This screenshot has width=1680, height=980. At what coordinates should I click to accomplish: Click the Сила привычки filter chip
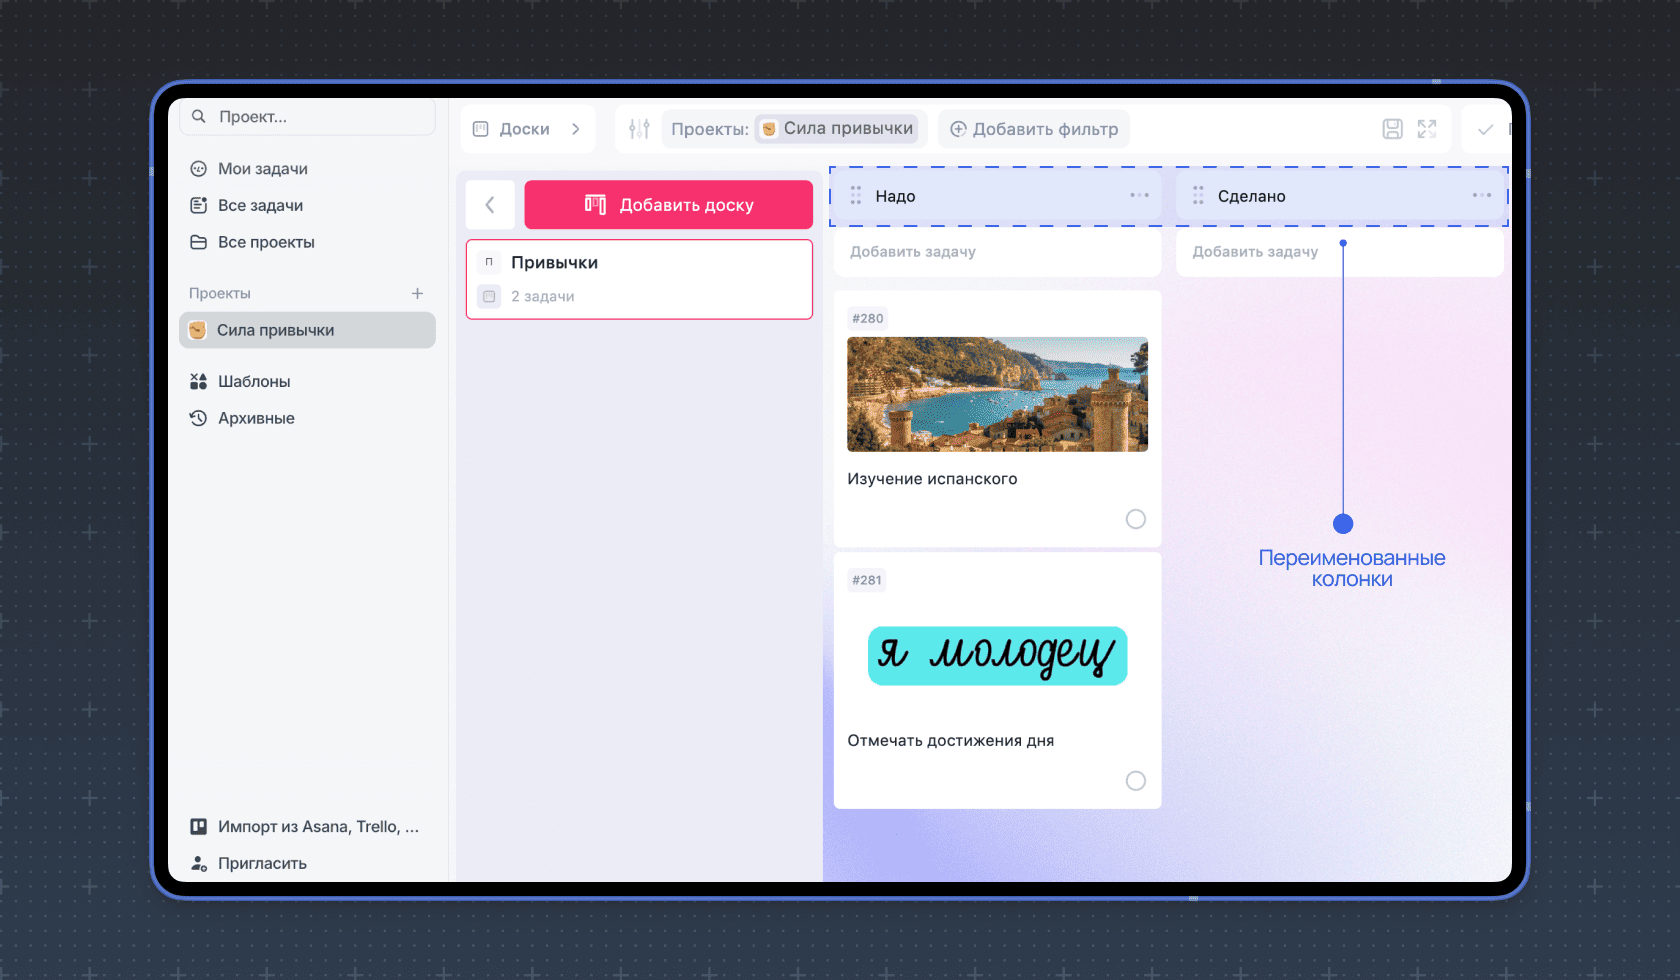click(837, 129)
